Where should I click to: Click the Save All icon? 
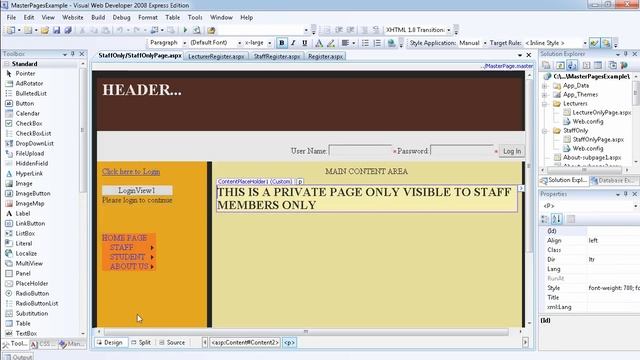pyautogui.click(x=68, y=30)
